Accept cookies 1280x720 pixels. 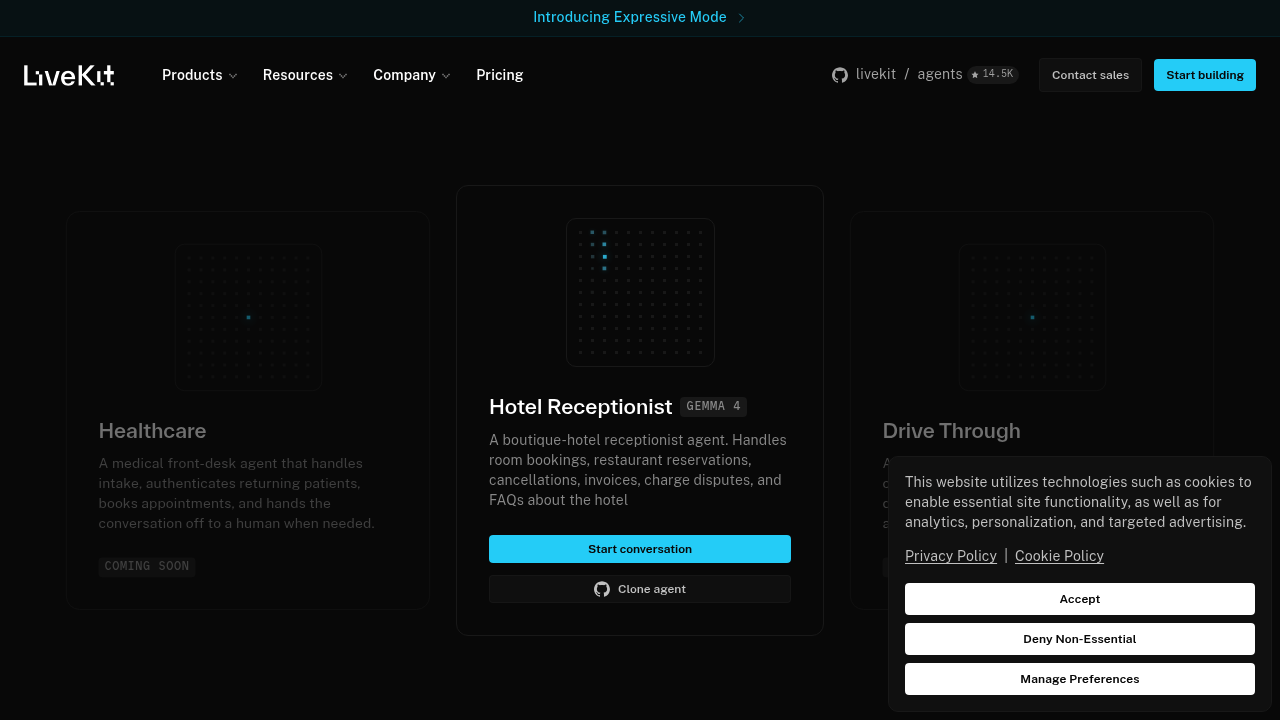click(x=1080, y=599)
